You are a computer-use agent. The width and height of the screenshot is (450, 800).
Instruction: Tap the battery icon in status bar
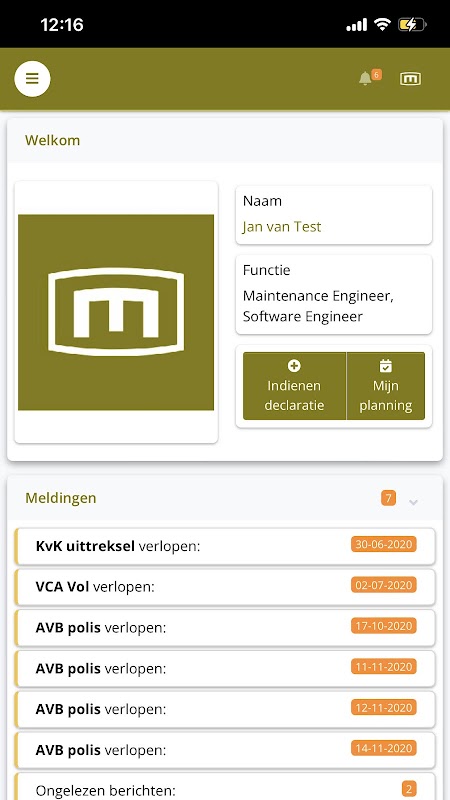pyautogui.click(x=412, y=24)
